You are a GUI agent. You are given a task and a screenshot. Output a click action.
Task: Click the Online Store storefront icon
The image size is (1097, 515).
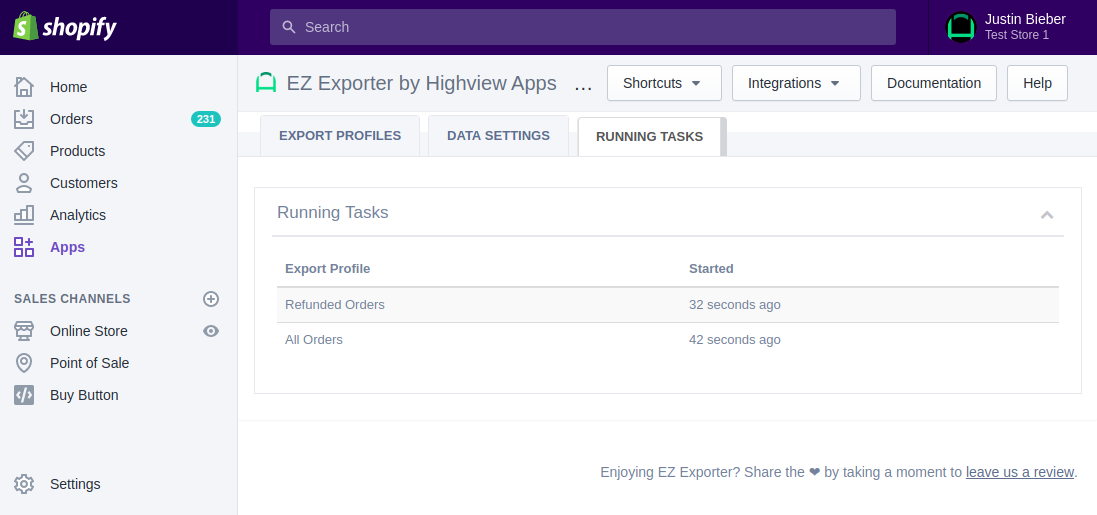pos(24,331)
